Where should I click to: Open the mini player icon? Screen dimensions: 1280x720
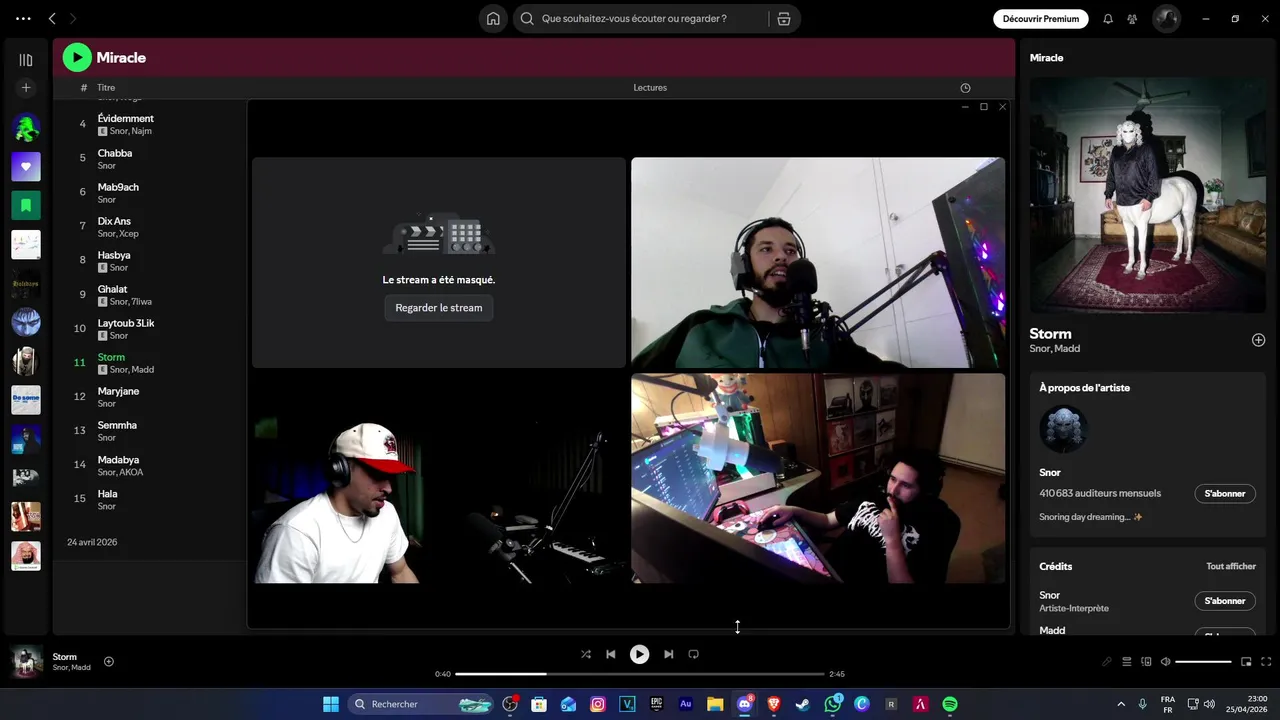[1246, 661]
